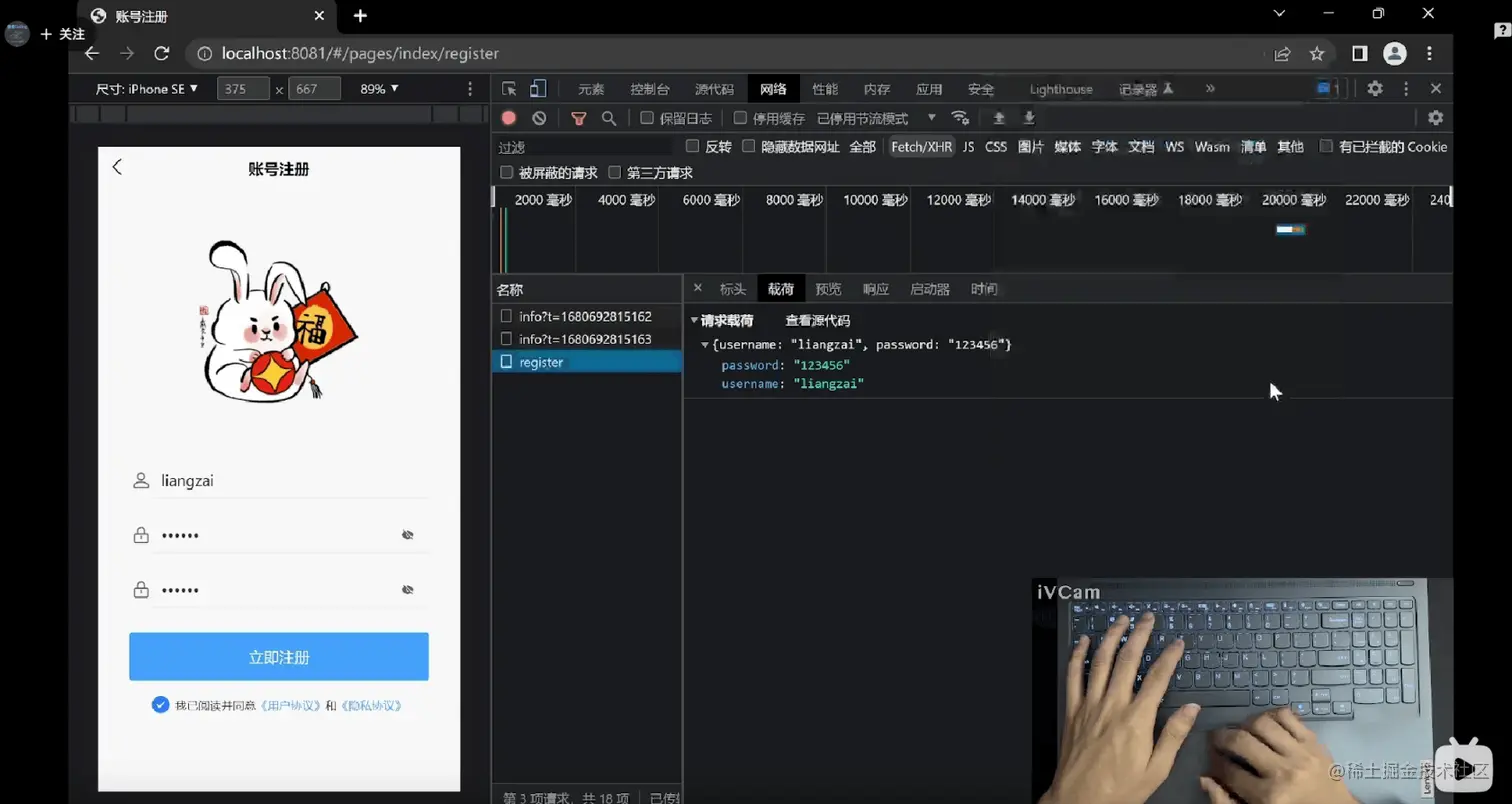Click the password visibility eye icon
This screenshot has width=1512, height=804.
[x=408, y=534]
